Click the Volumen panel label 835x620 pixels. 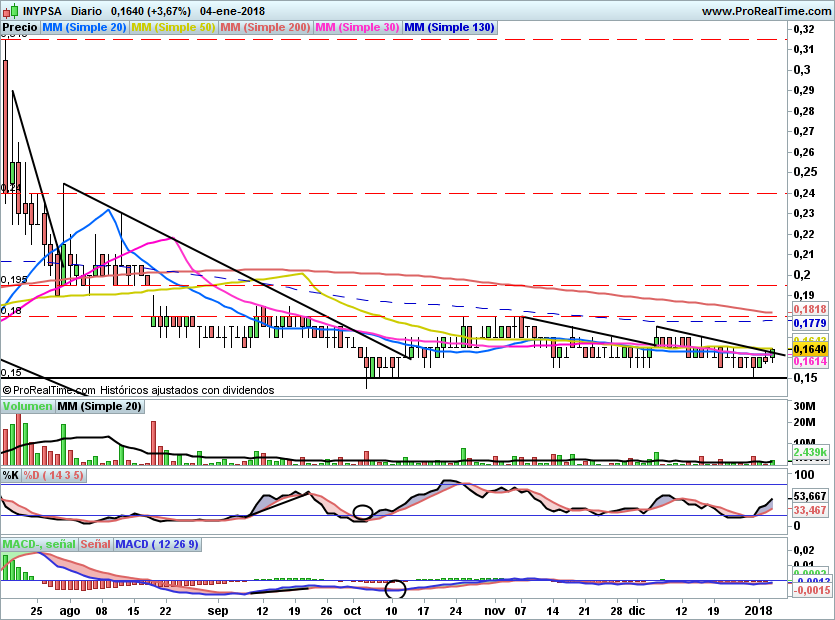pyautogui.click(x=28, y=406)
